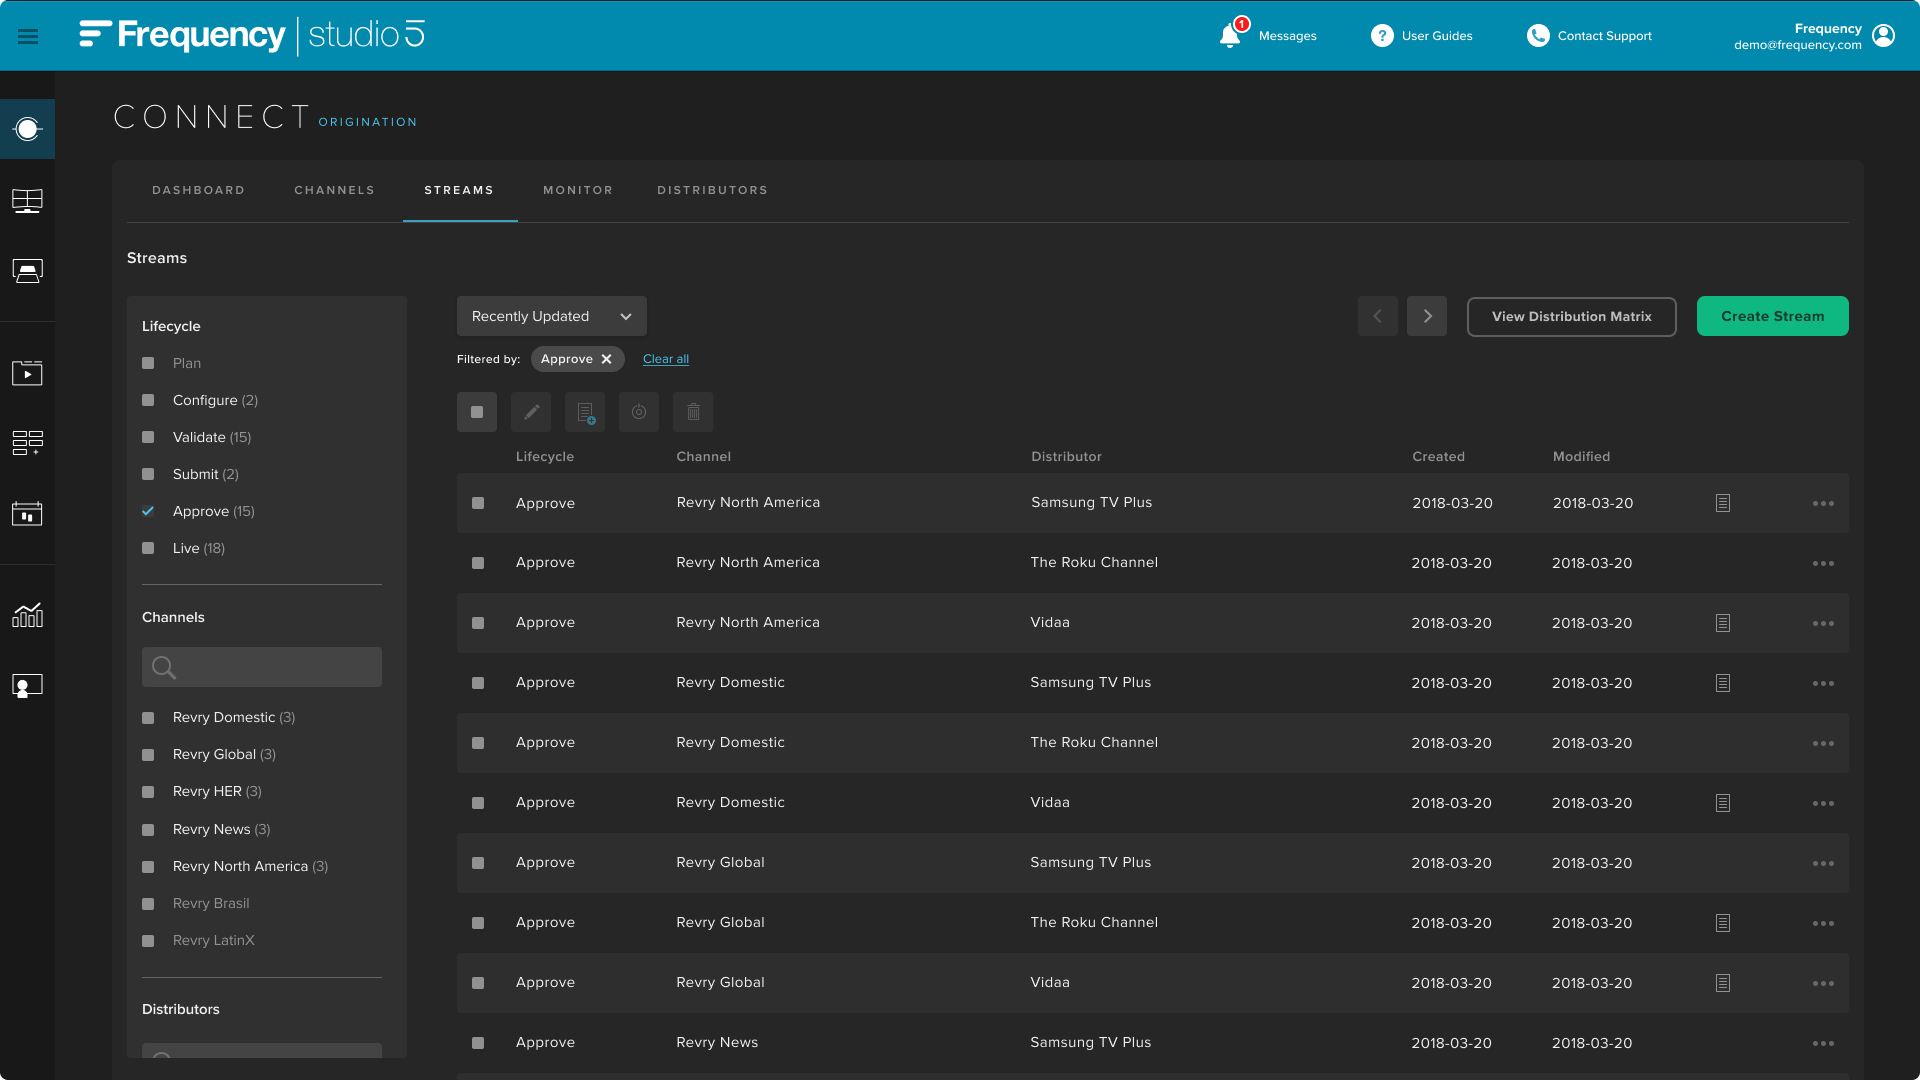The height and width of the screenshot is (1080, 1920).
Task: Open document icon for Revry North America Vidaa row
Action: pyautogui.click(x=1723, y=623)
